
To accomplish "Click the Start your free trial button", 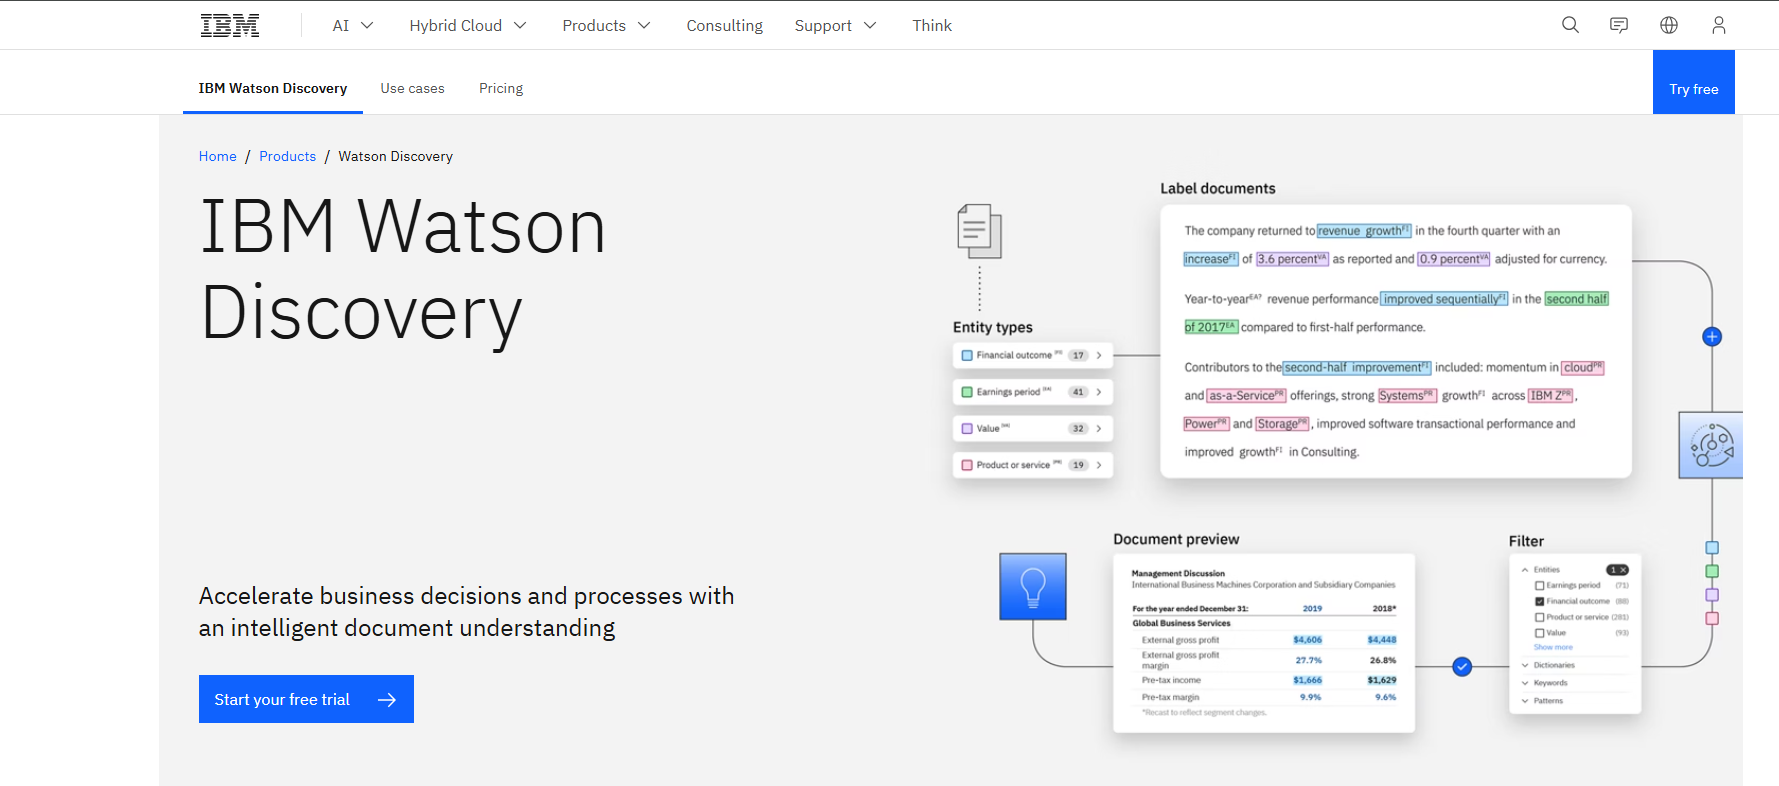I will [306, 699].
